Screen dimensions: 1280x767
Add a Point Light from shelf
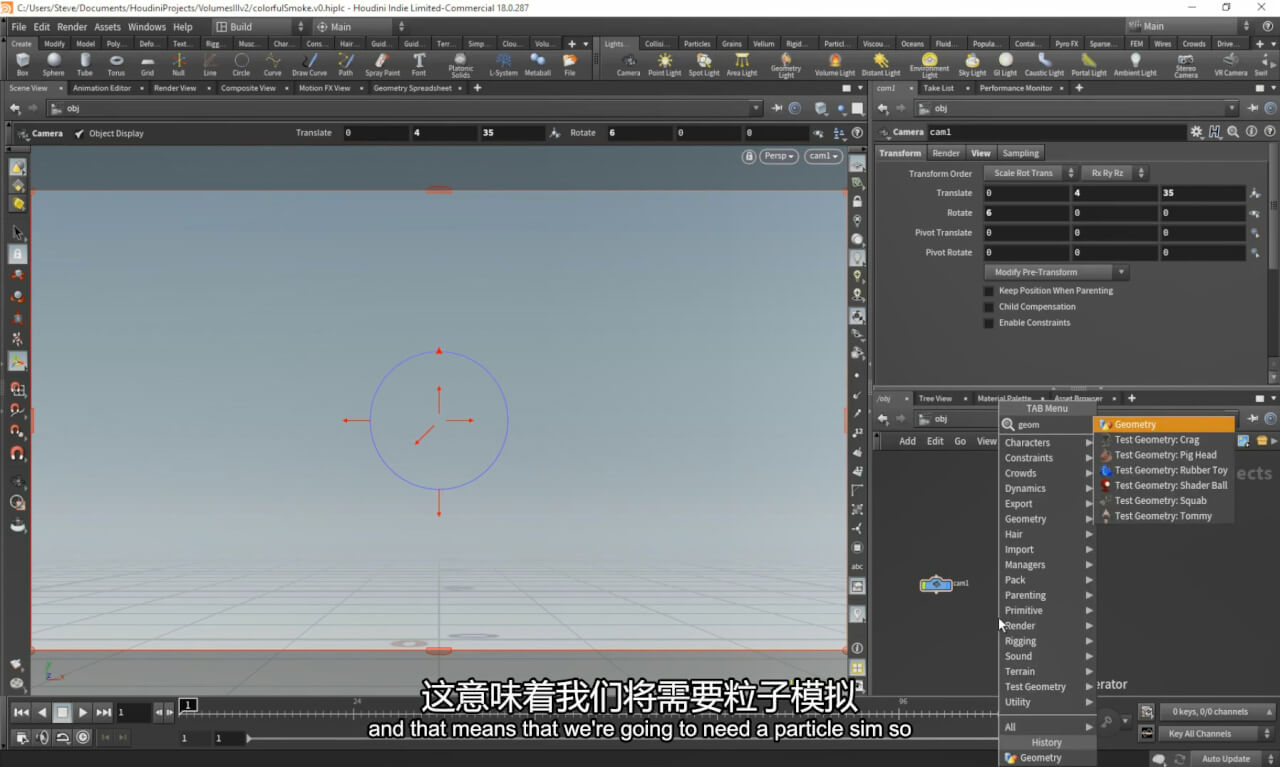(x=665, y=65)
